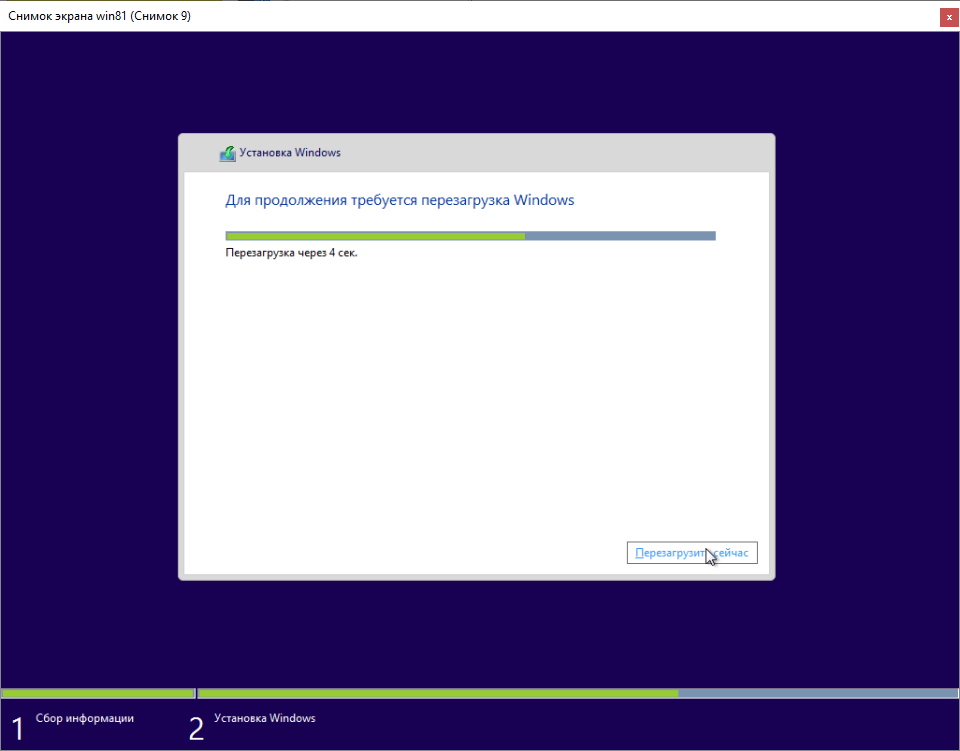The image size is (960, 751).
Task: Click the step 2 label 'Установка Windows'
Action: pyautogui.click(x=264, y=718)
